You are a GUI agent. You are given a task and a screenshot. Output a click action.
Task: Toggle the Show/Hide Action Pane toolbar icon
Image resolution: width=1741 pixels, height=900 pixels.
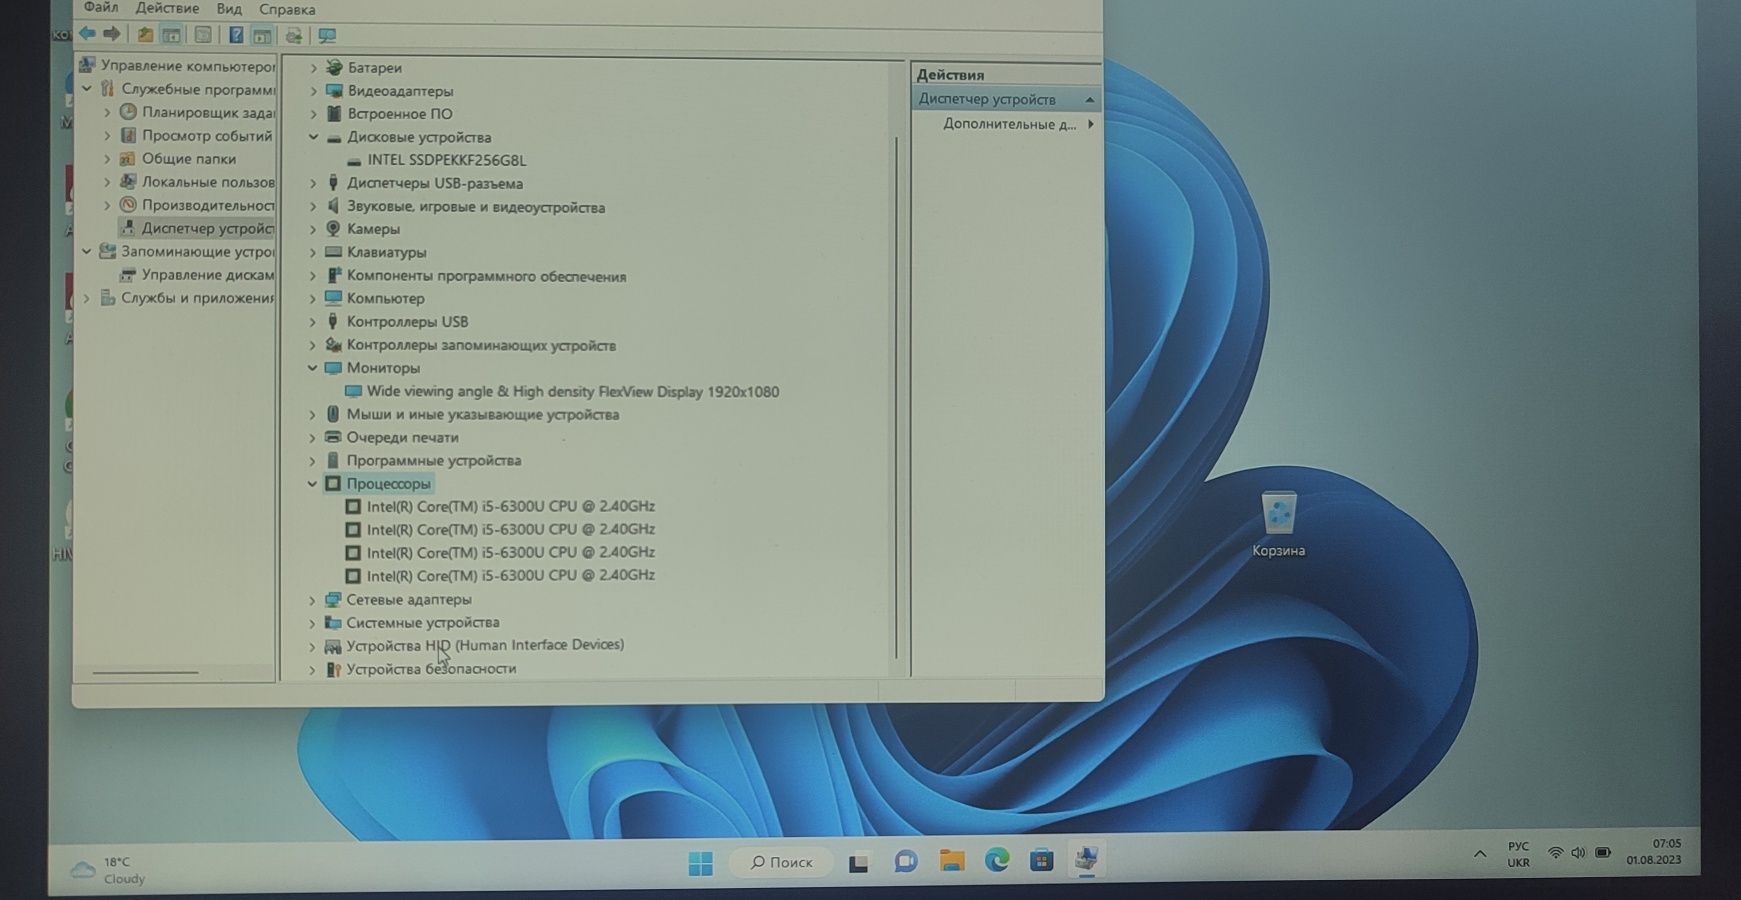(x=262, y=35)
